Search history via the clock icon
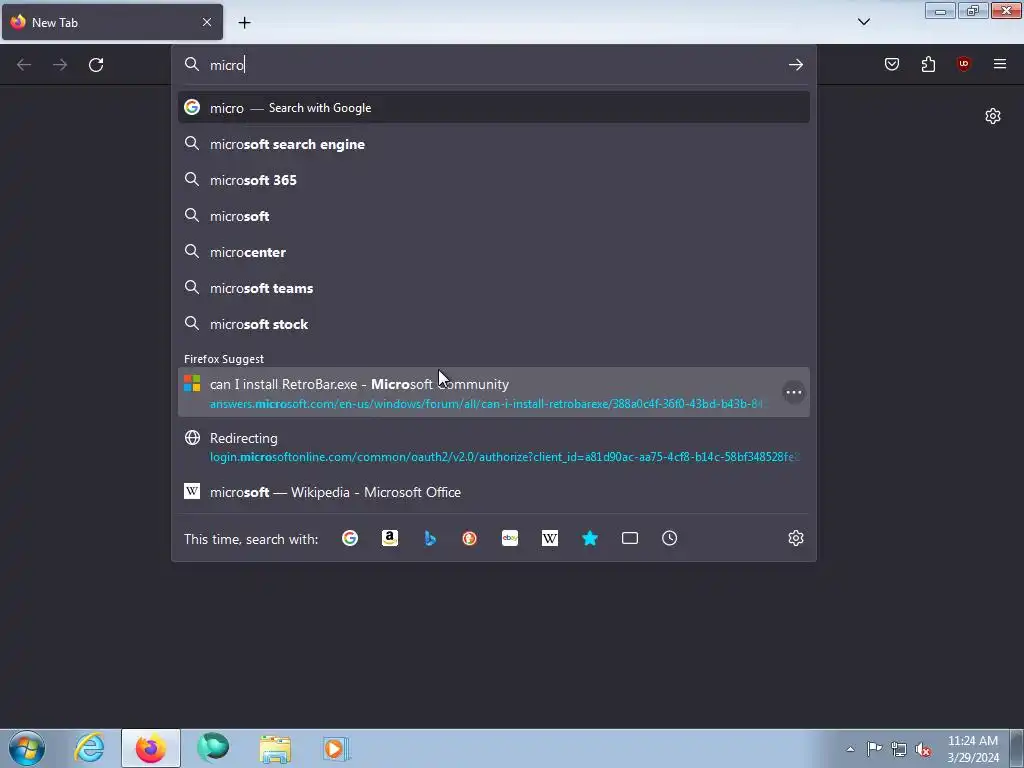Viewport: 1024px width, 768px height. click(669, 538)
